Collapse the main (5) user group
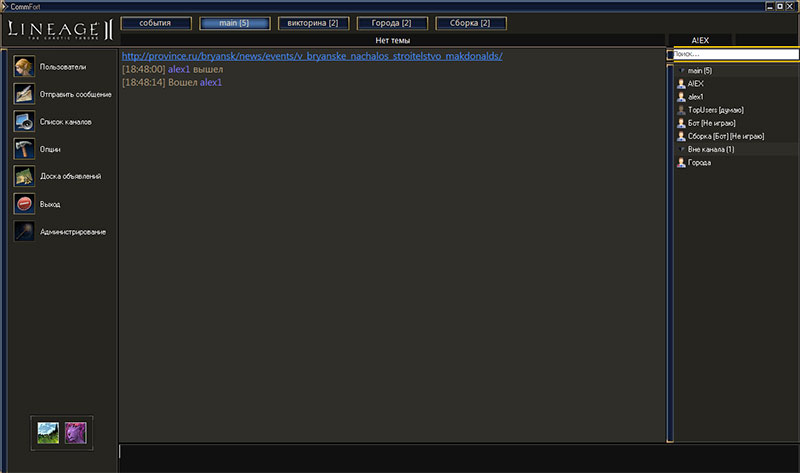 (x=681, y=71)
